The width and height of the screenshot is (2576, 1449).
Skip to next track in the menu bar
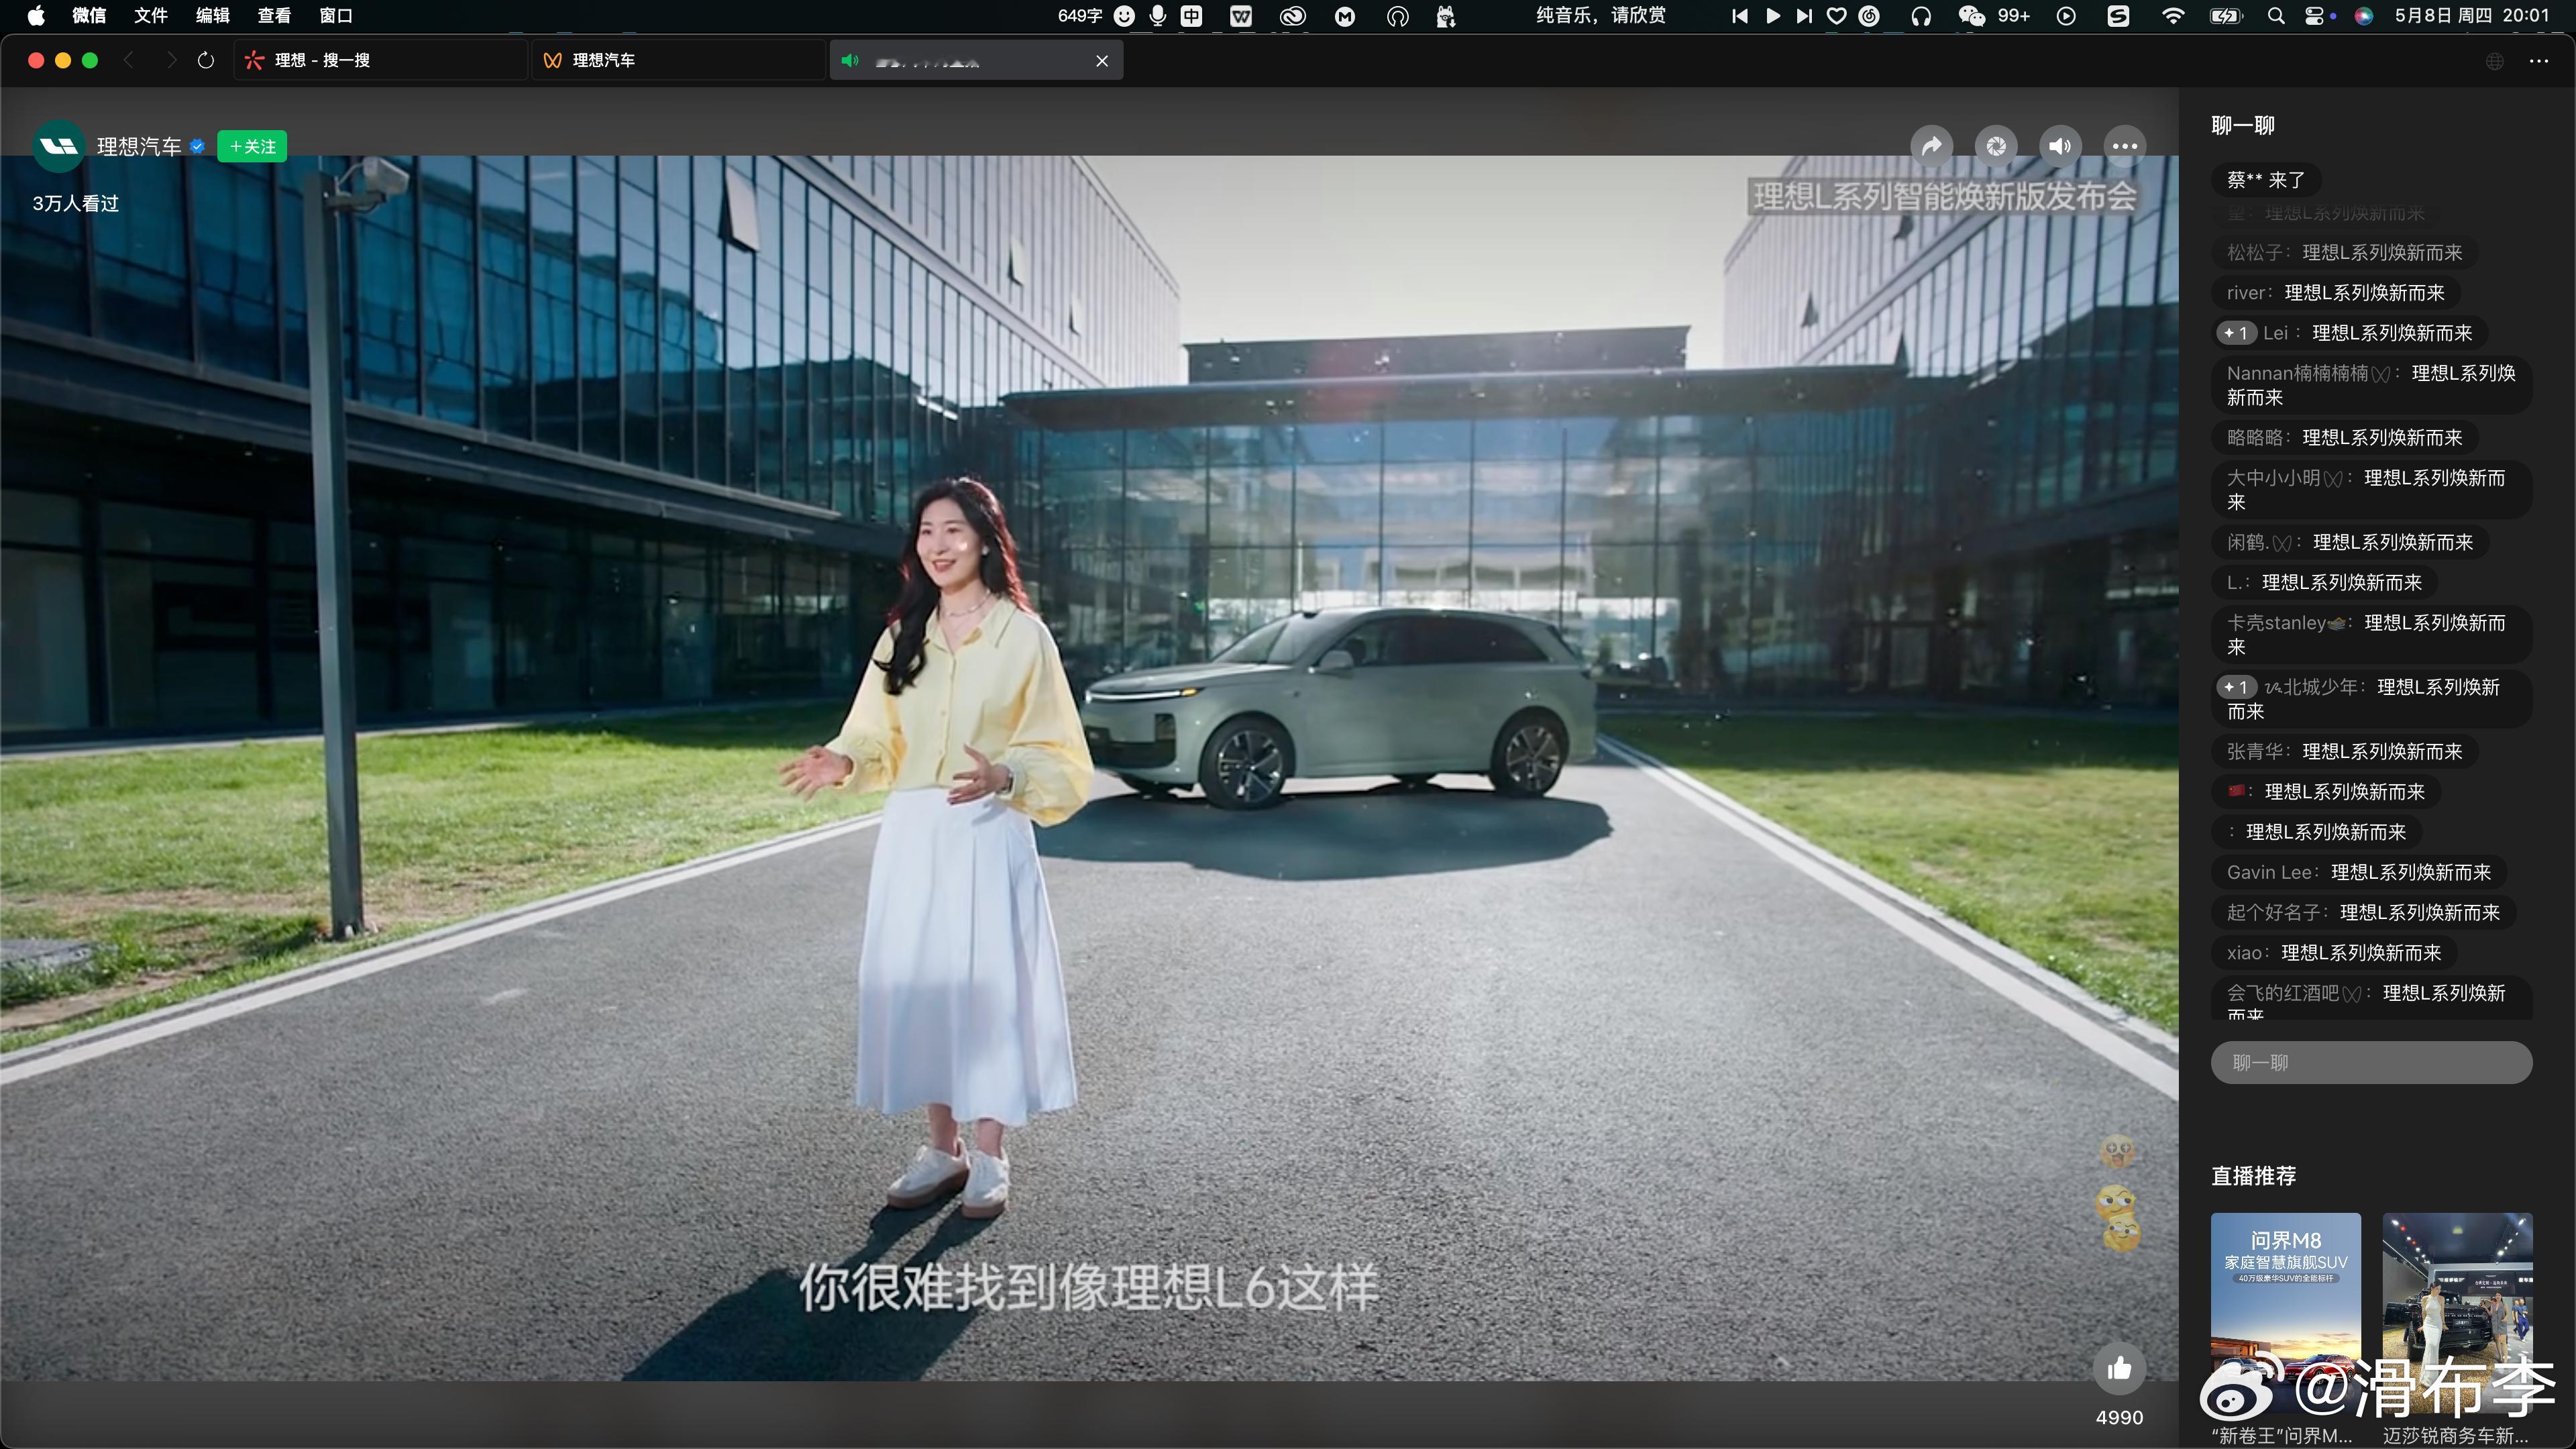(x=1804, y=15)
